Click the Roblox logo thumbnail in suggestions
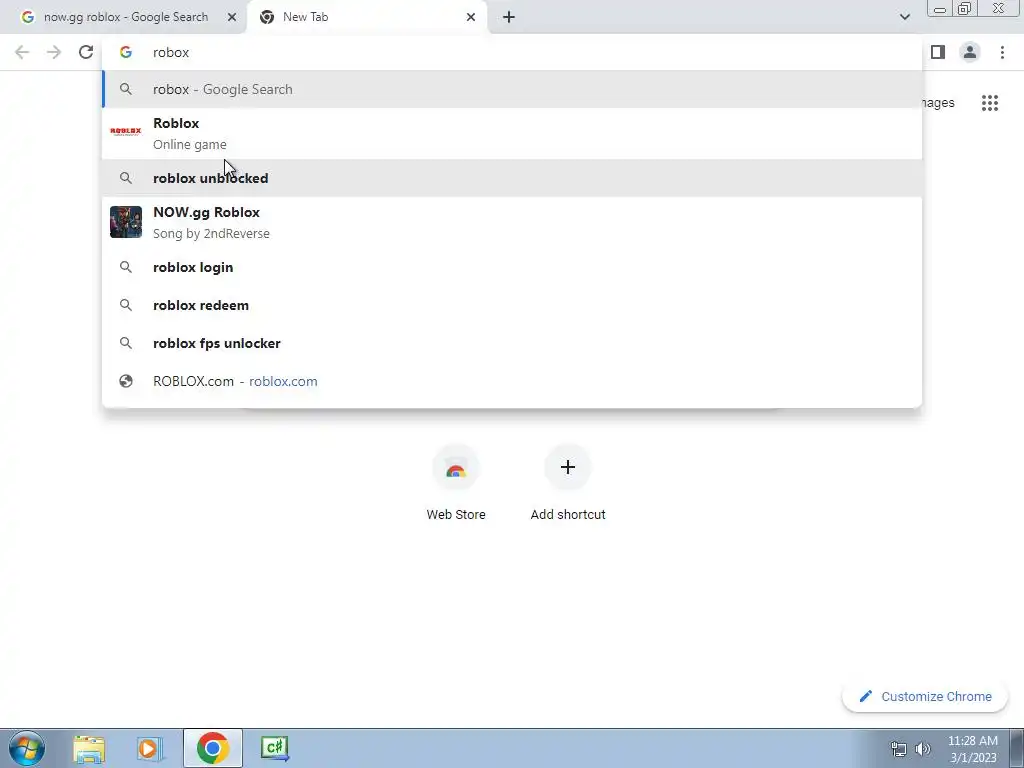 126,131
